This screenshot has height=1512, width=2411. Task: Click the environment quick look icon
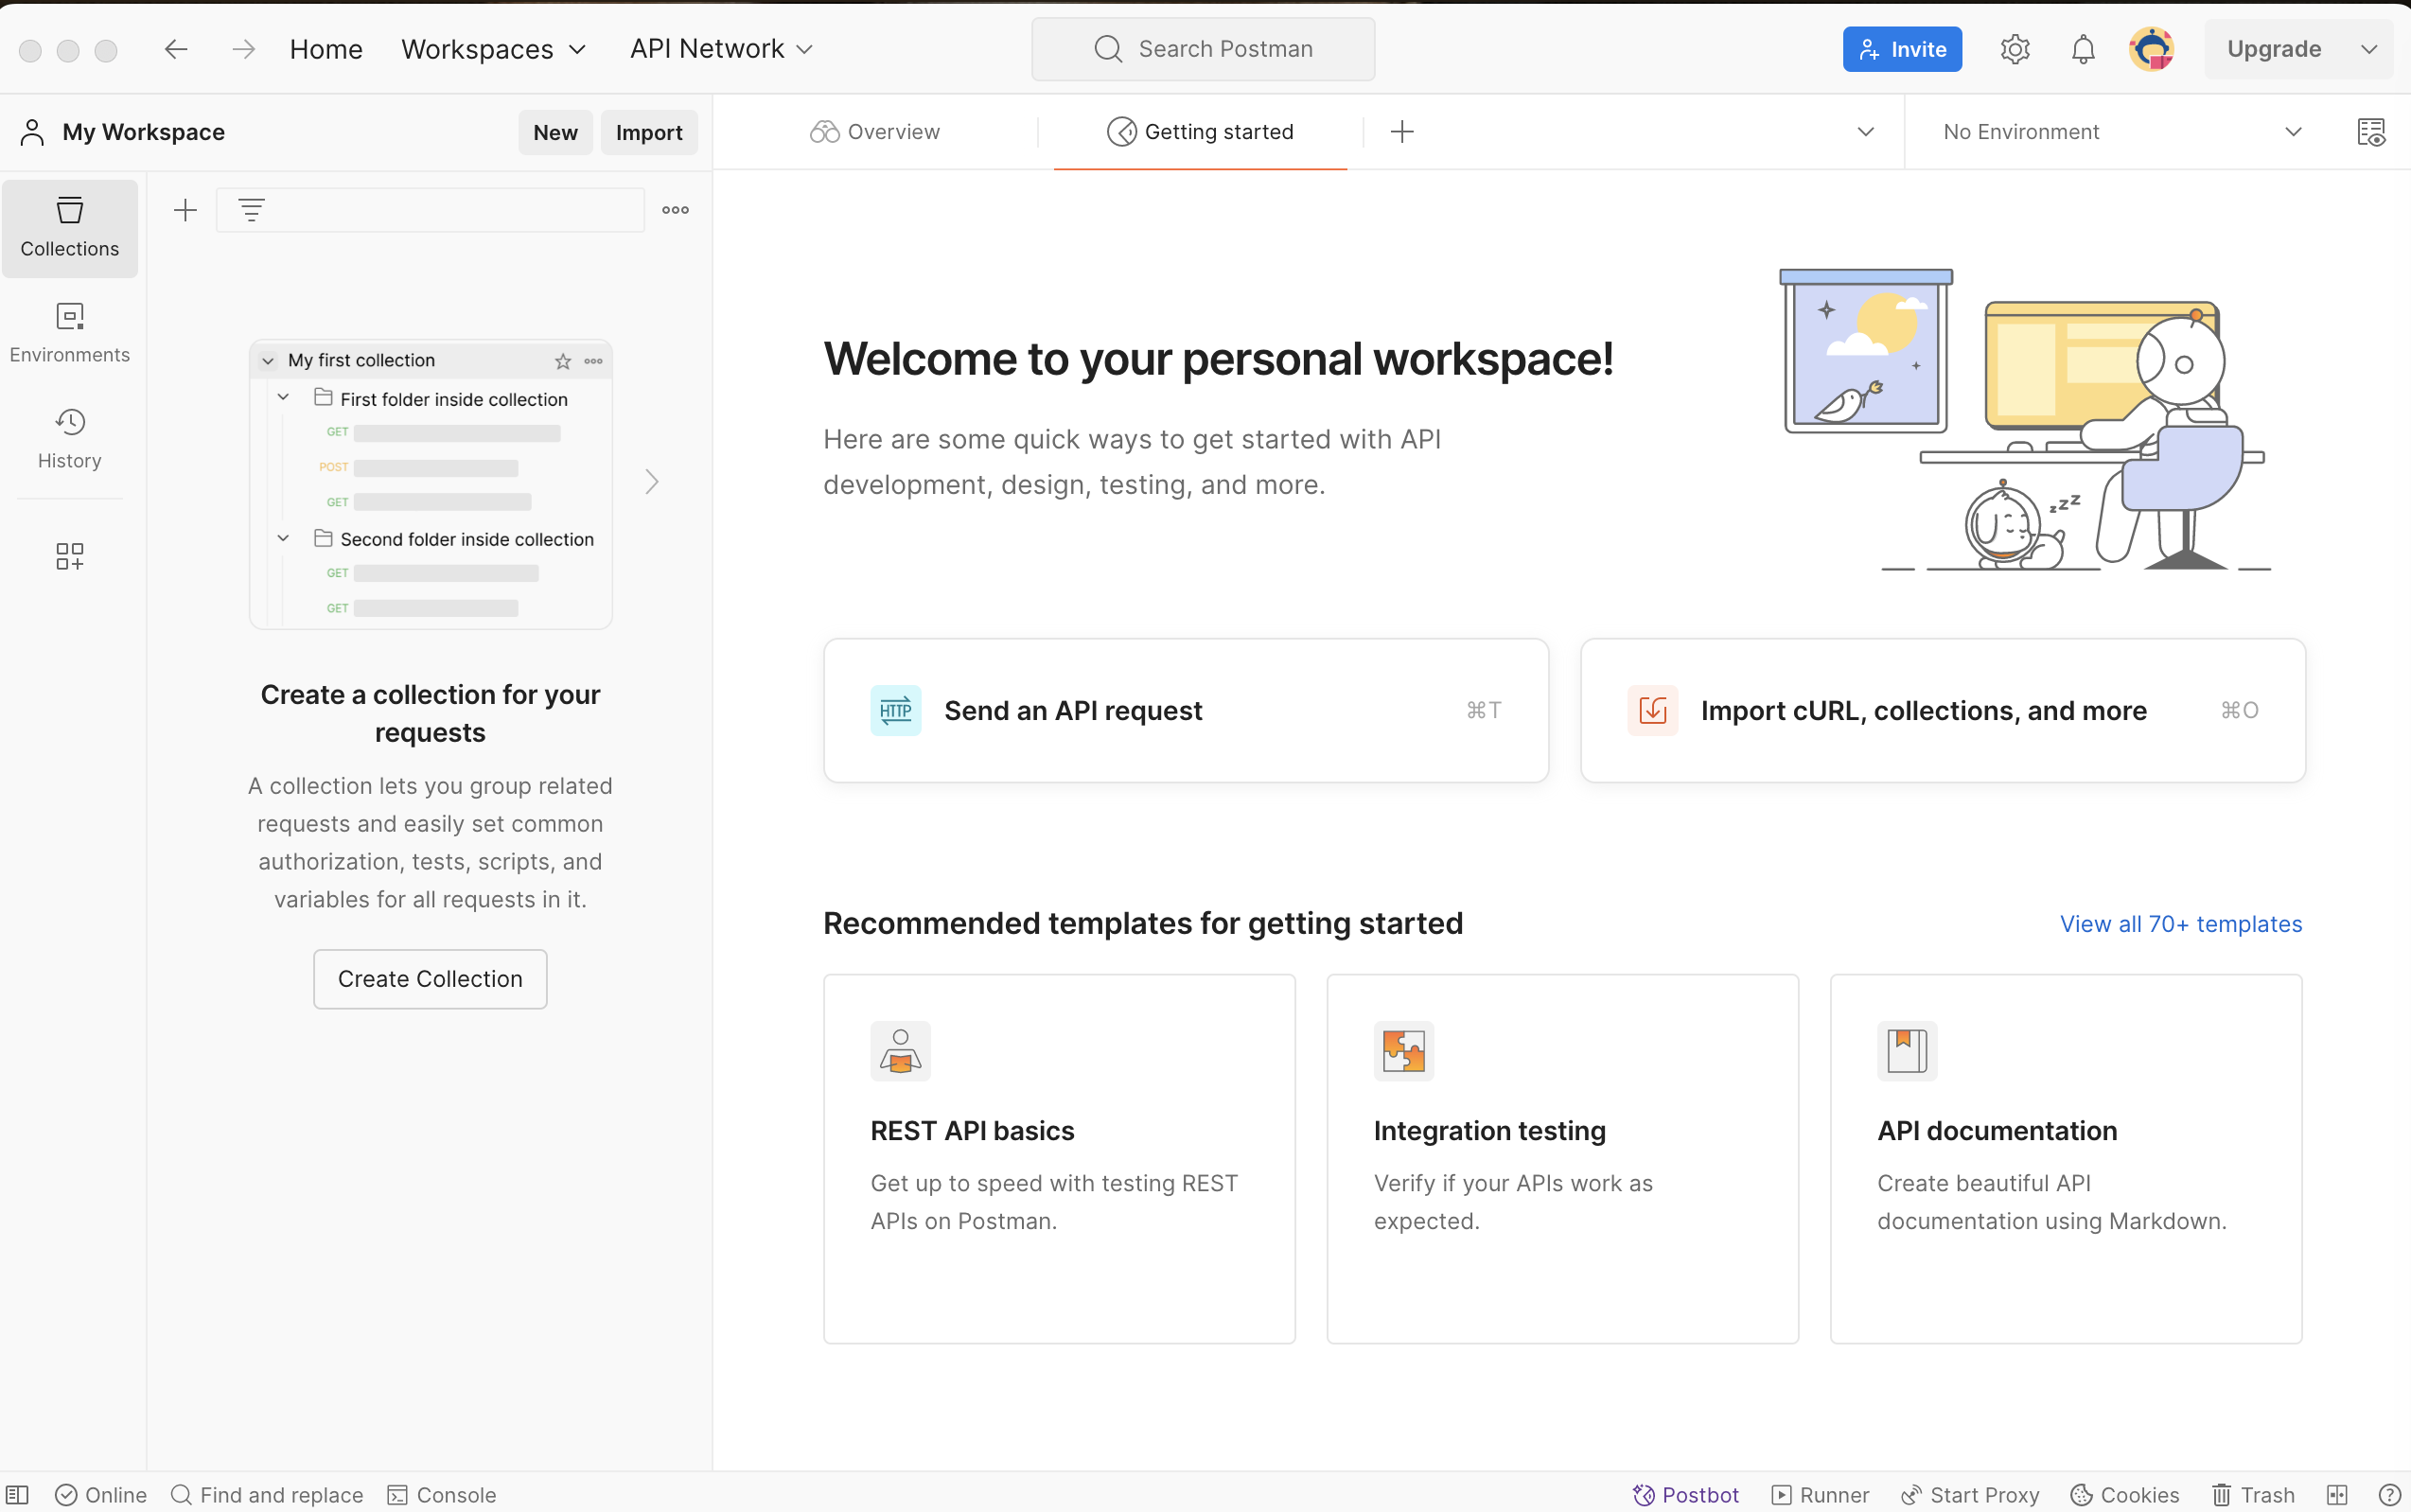click(2370, 132)
